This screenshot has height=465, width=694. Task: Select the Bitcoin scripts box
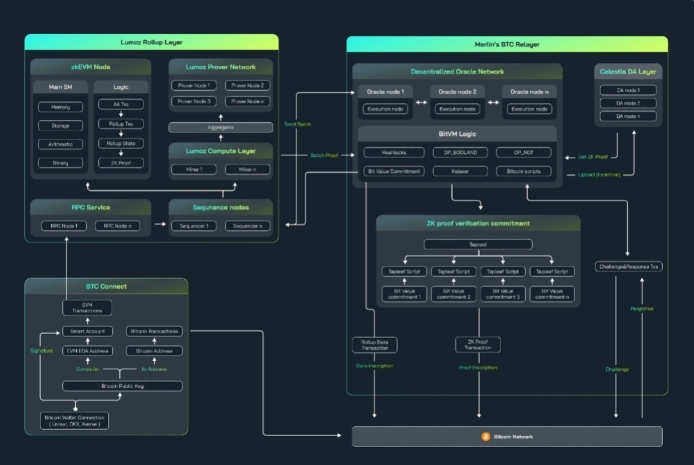(x=524, y=171)
